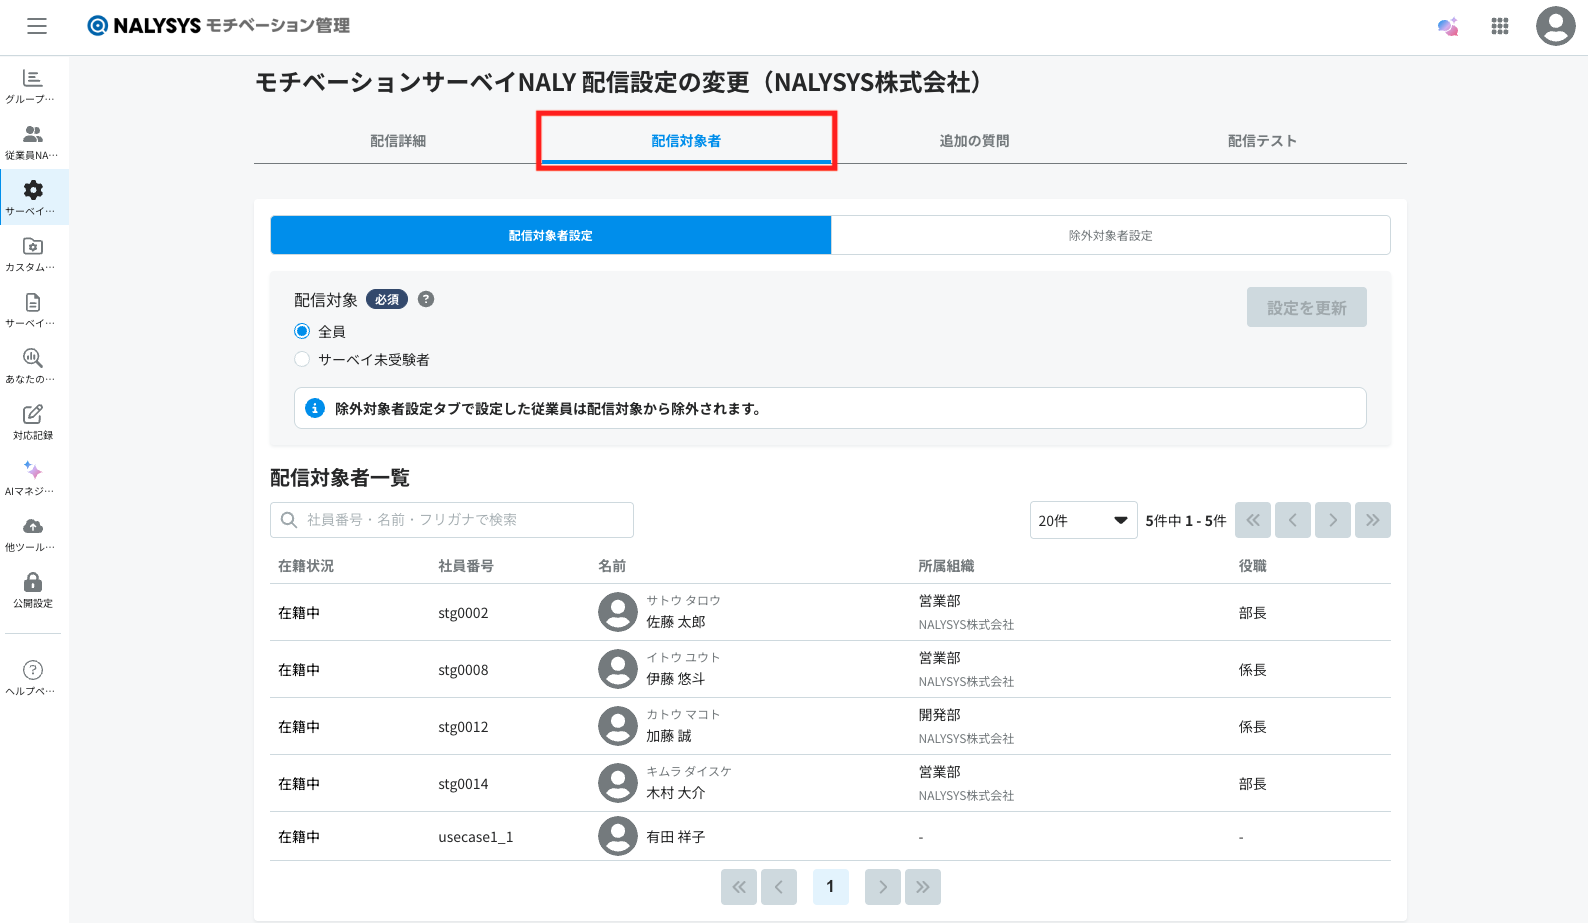This screenshot has width=1588, height=923.
Task: Open the 公開設定 lock sidebar item
Action: tap(33, 590)
